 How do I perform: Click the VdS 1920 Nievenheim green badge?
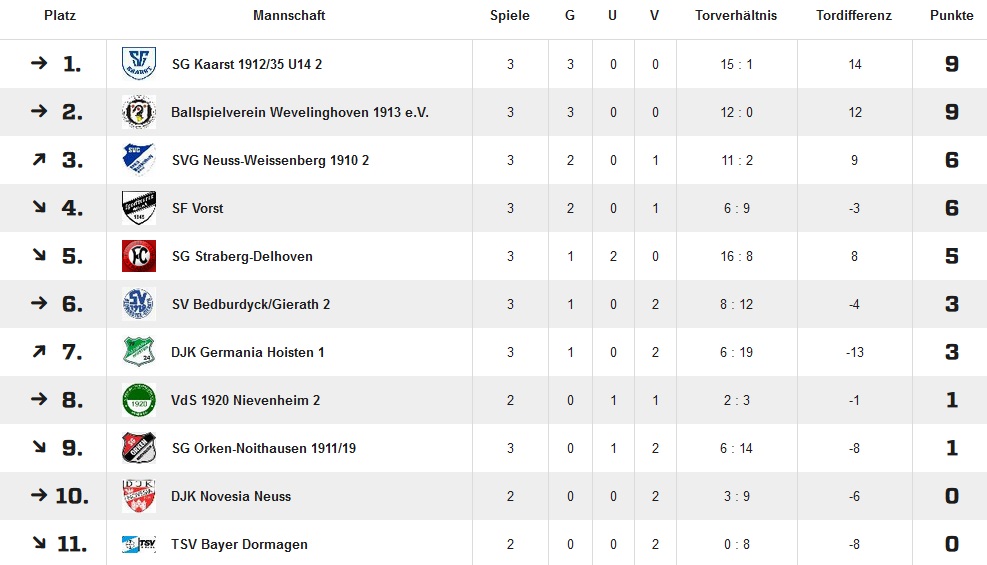tap(138, 400)
